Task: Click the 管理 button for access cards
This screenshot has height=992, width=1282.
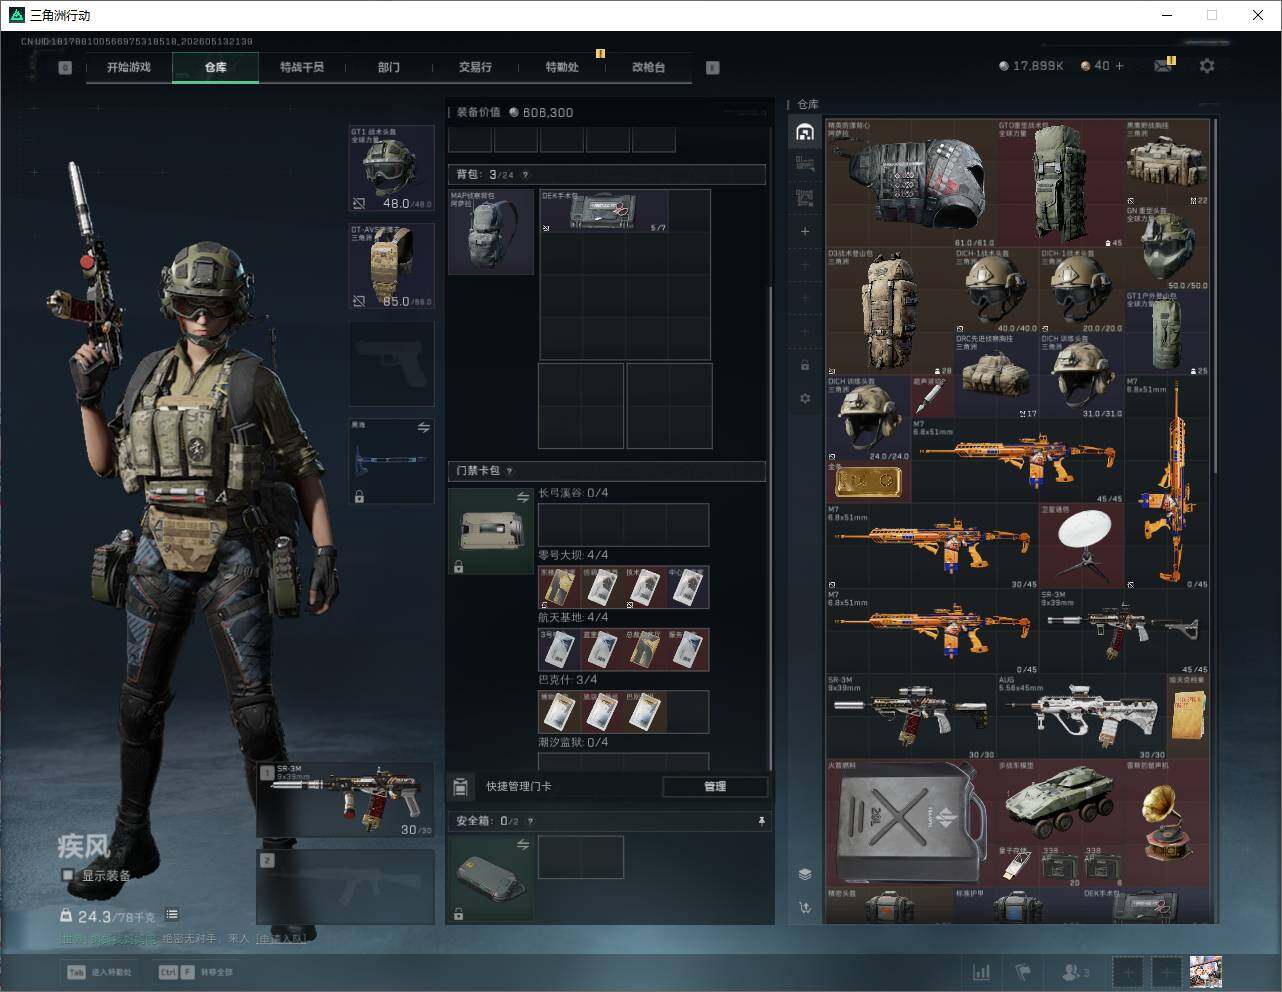Action: (x=715, y=786)
